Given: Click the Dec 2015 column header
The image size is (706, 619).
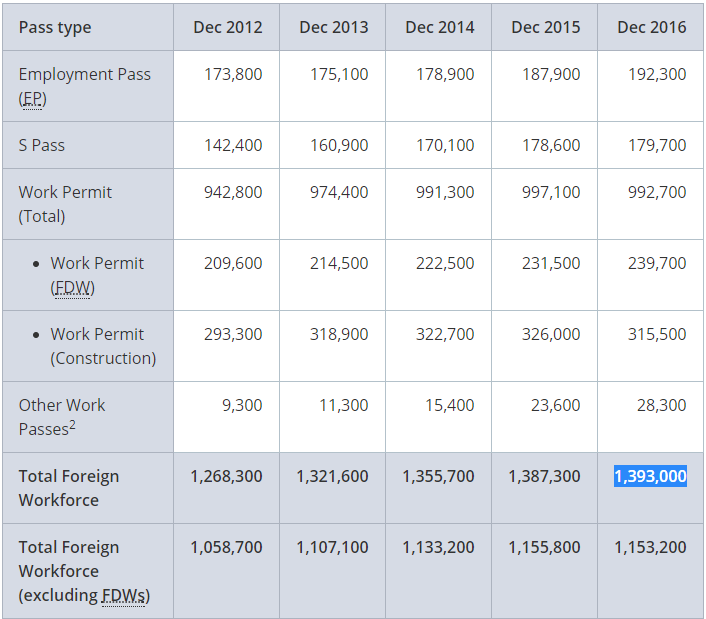Looking at the screenshot, I should [545, 27].
